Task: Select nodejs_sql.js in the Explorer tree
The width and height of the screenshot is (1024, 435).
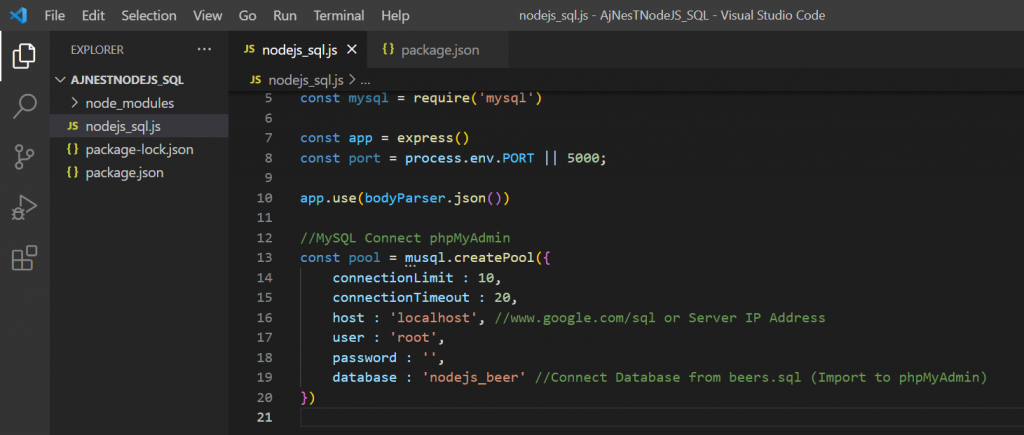Action: 123,126
